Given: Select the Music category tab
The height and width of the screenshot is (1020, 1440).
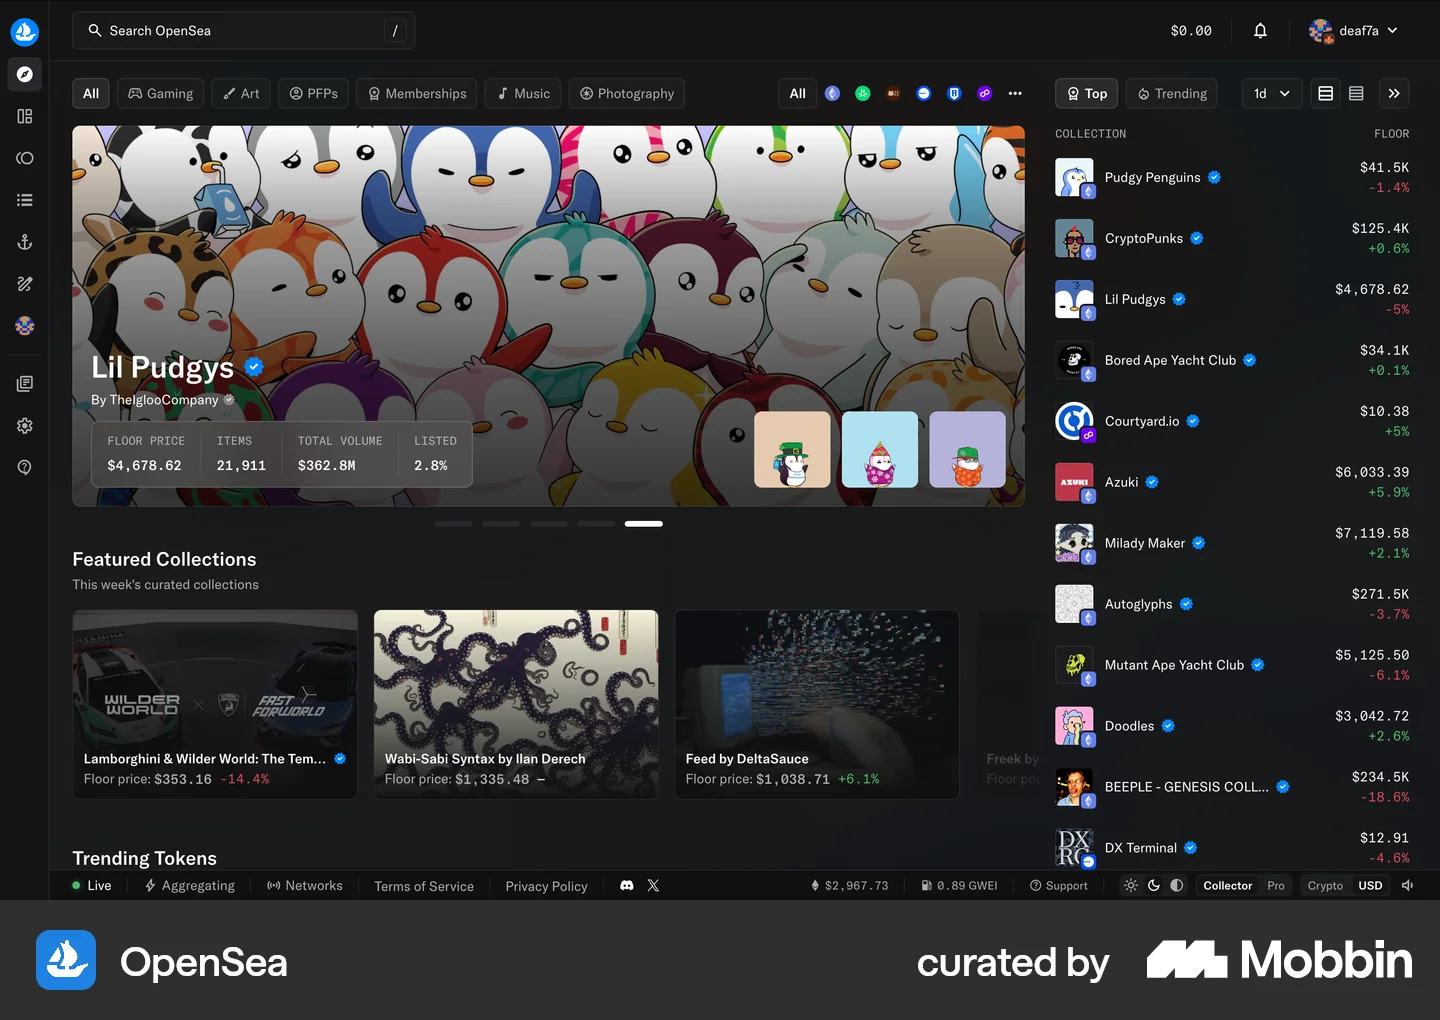Looking at the screenshot, I should (523, 94).
